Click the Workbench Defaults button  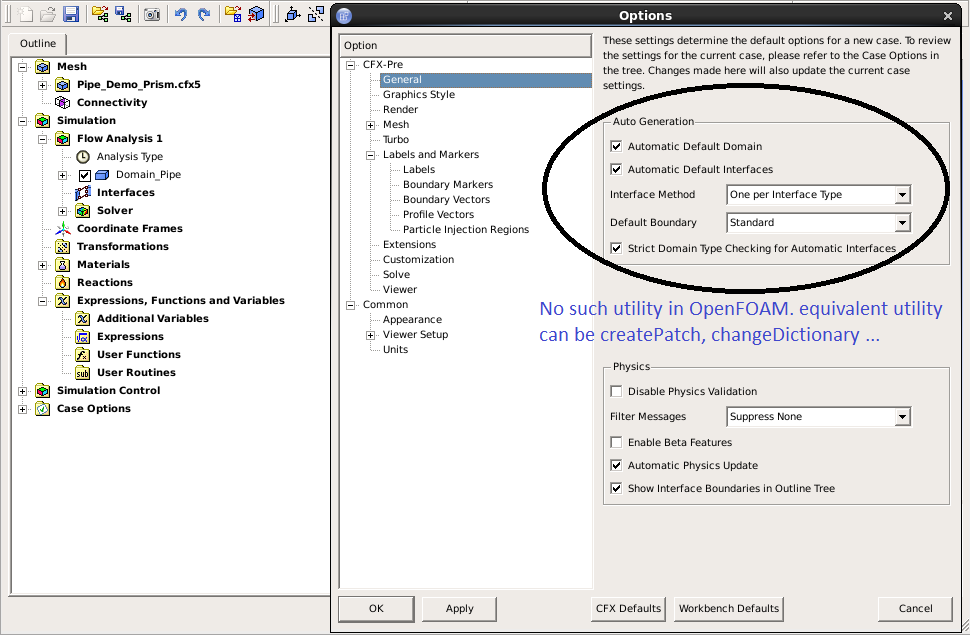729,609
